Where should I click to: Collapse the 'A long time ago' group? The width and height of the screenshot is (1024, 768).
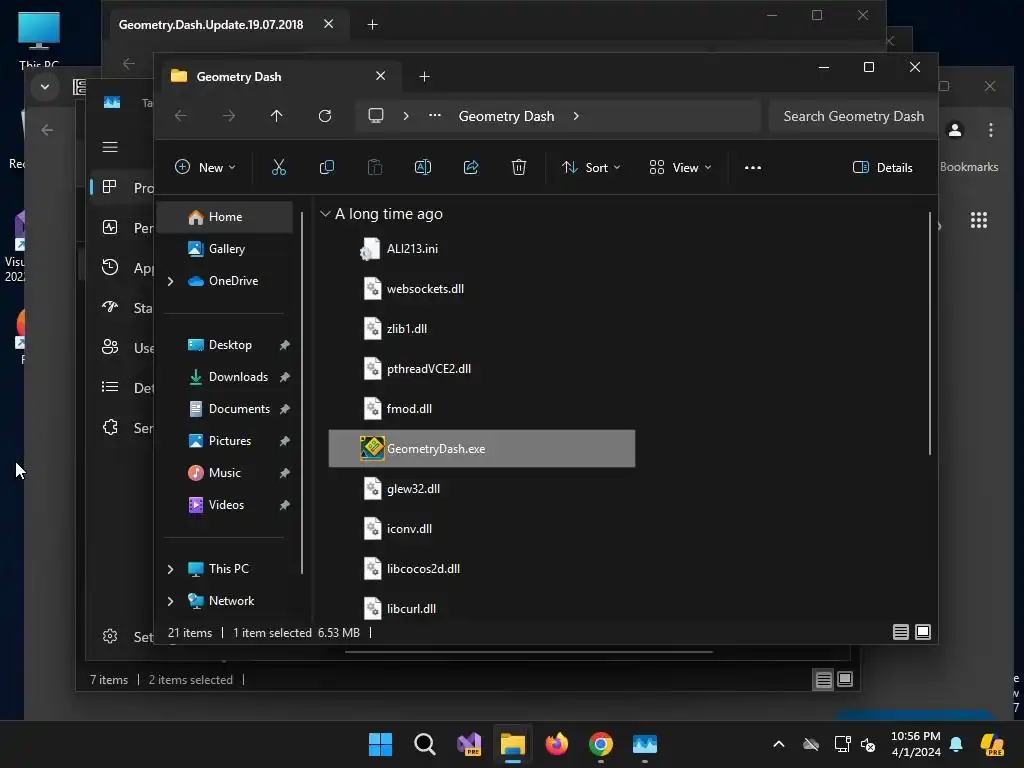coord(325,214)
